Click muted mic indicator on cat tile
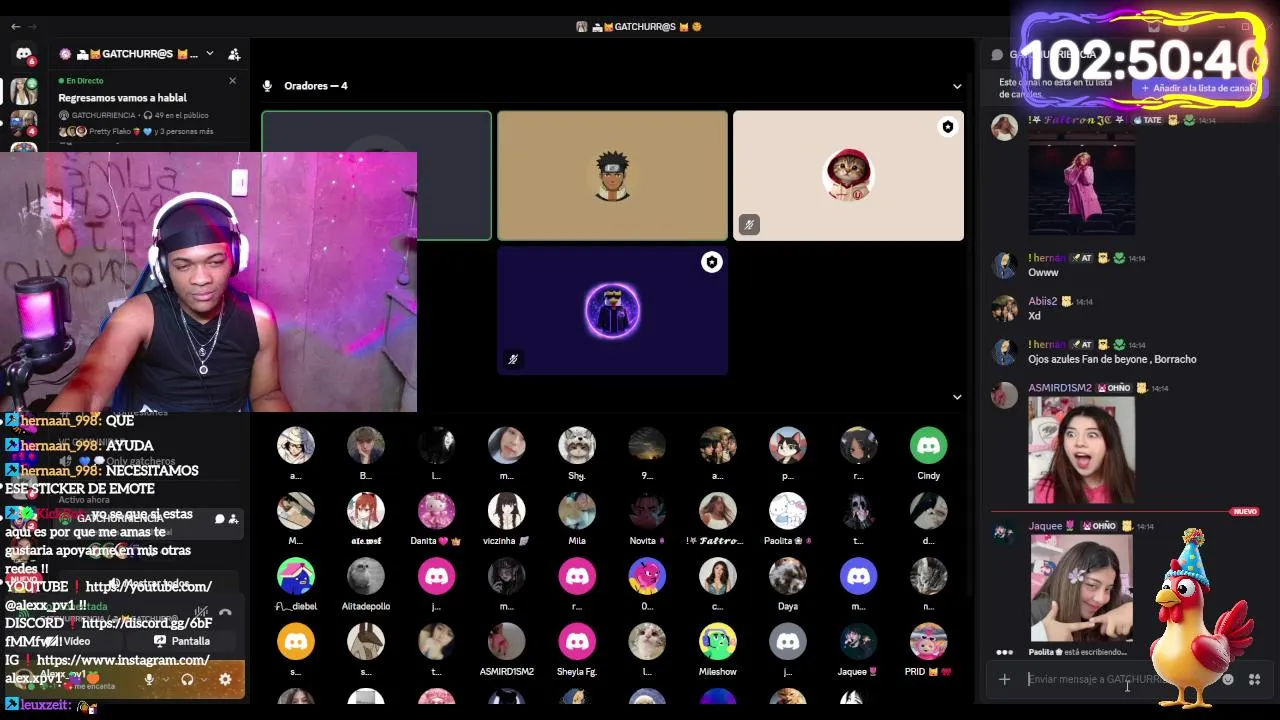 [749, 225]
